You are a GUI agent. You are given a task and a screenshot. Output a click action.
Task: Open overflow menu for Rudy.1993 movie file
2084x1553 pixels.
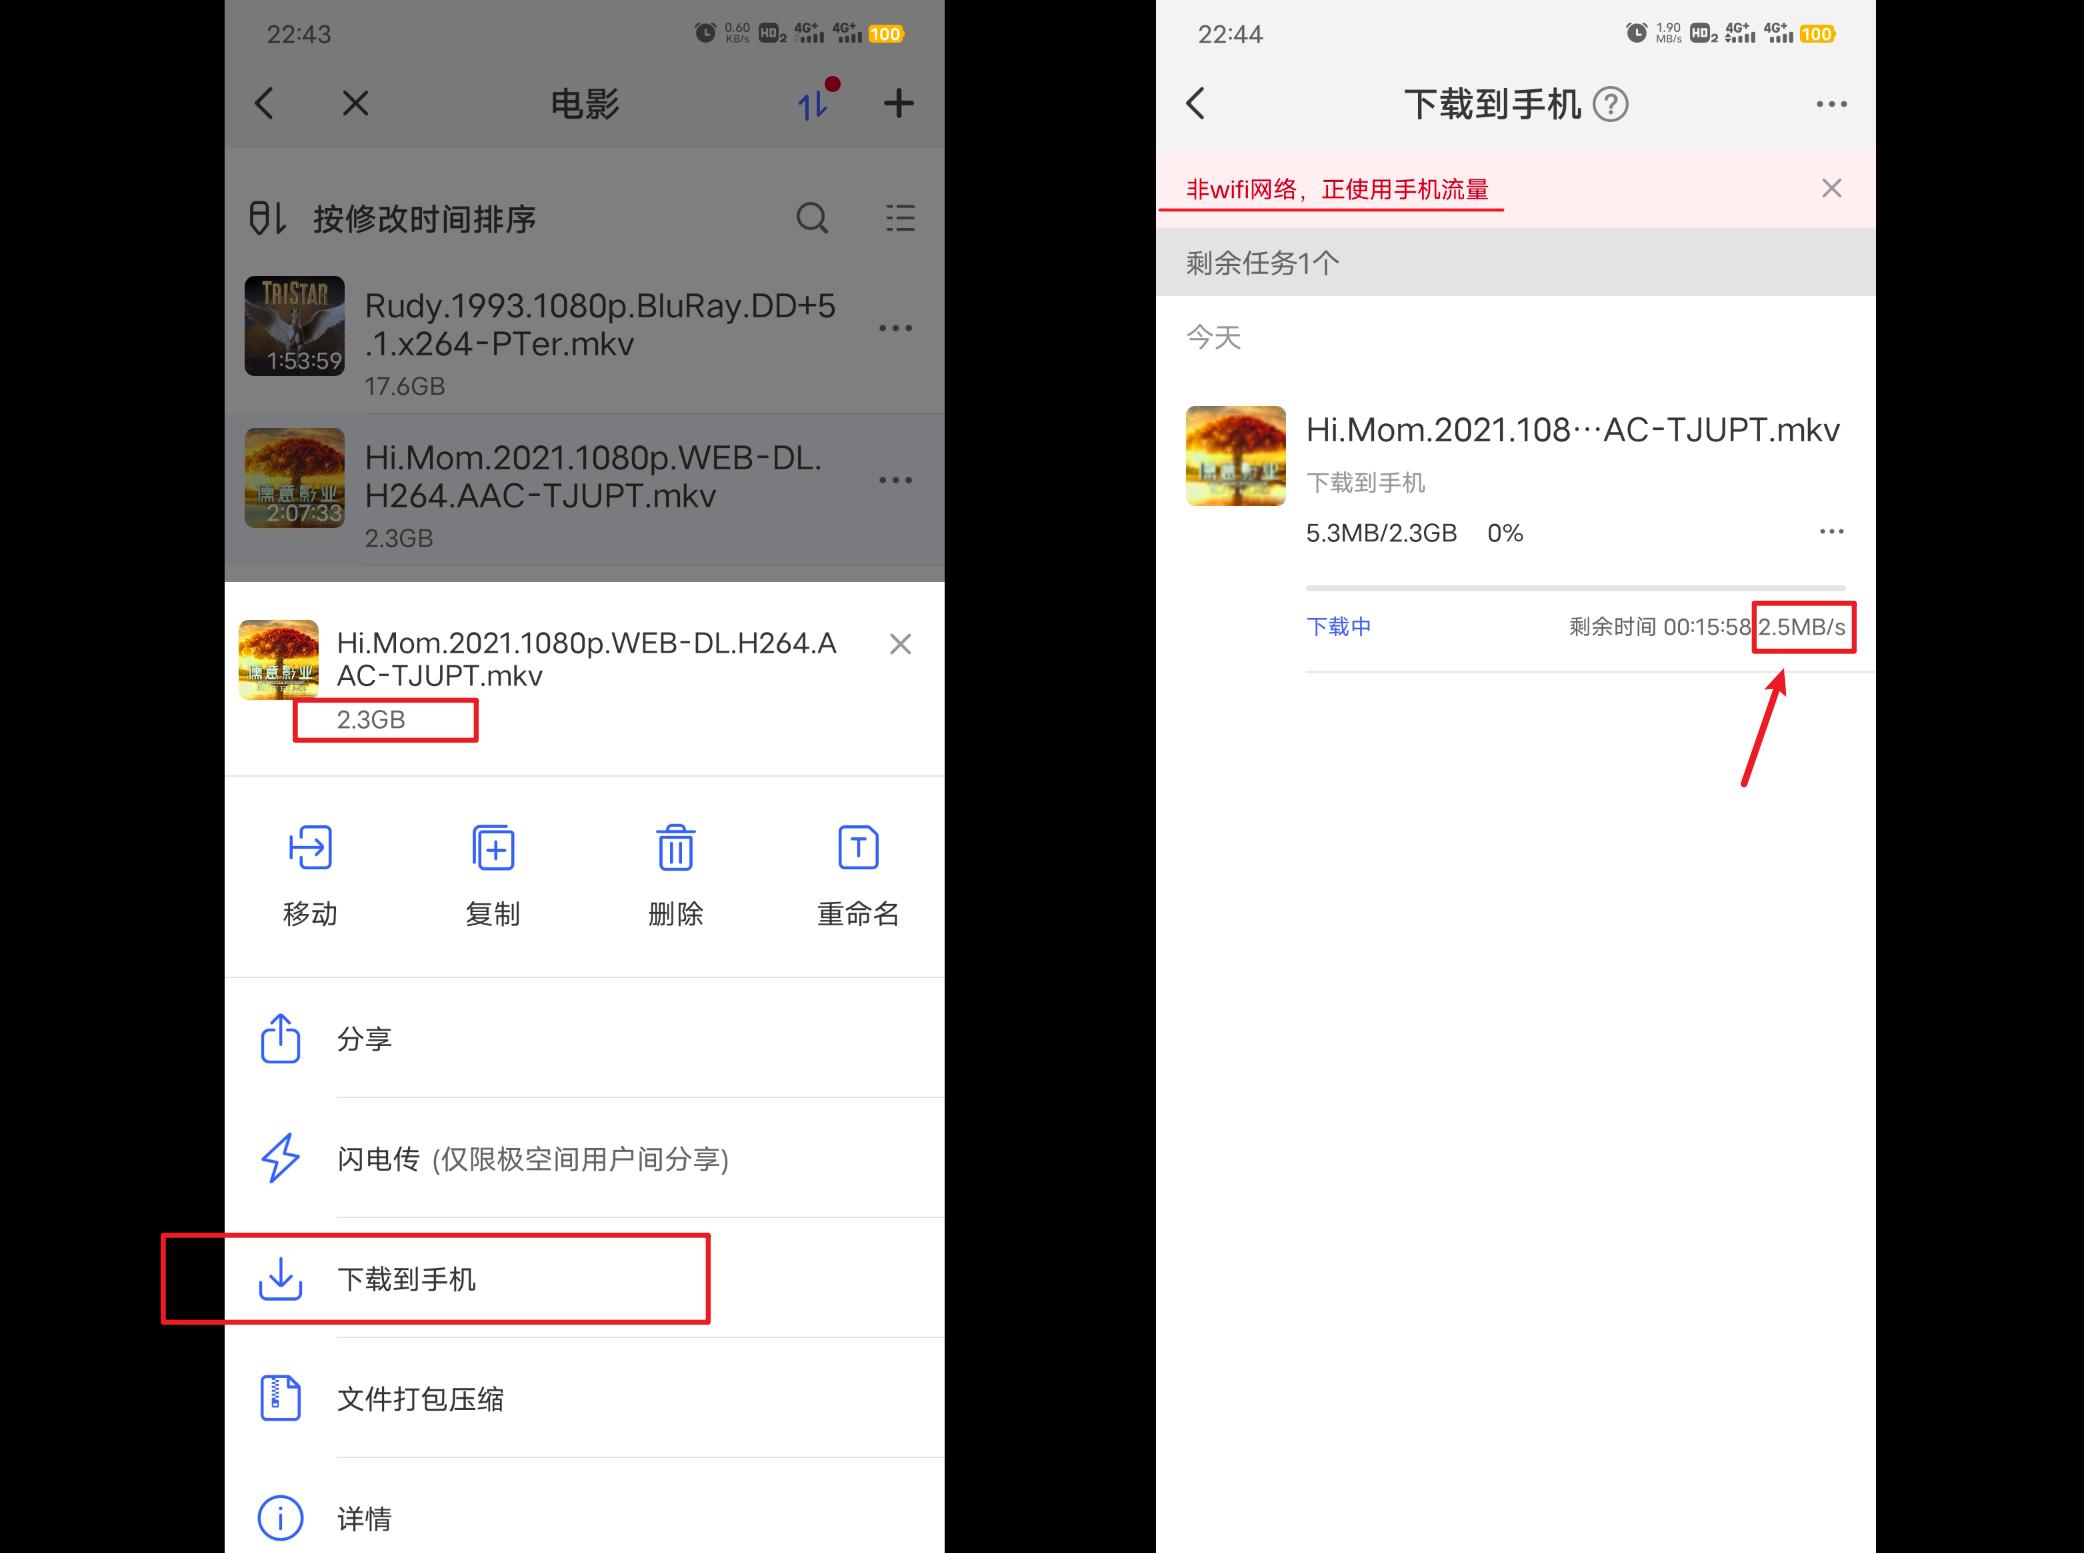coord(895,326)
